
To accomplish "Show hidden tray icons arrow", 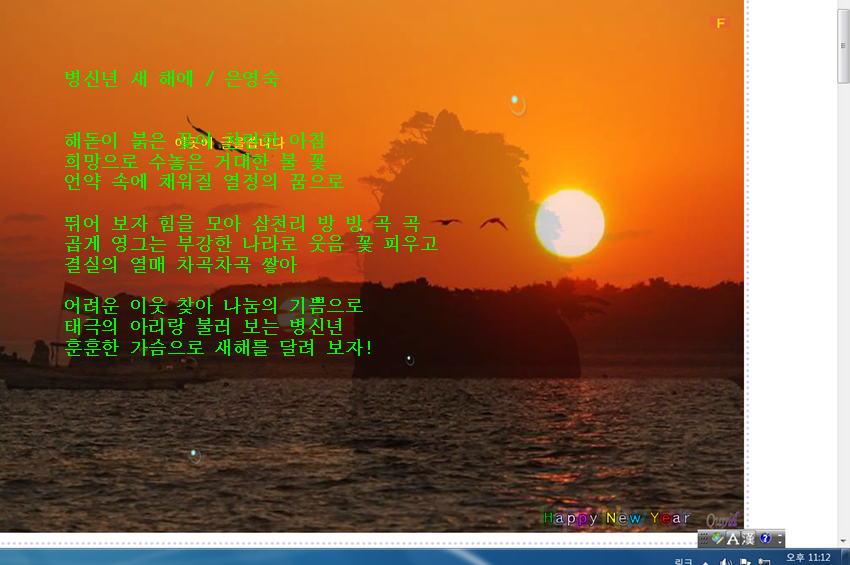I will (706, 562).
